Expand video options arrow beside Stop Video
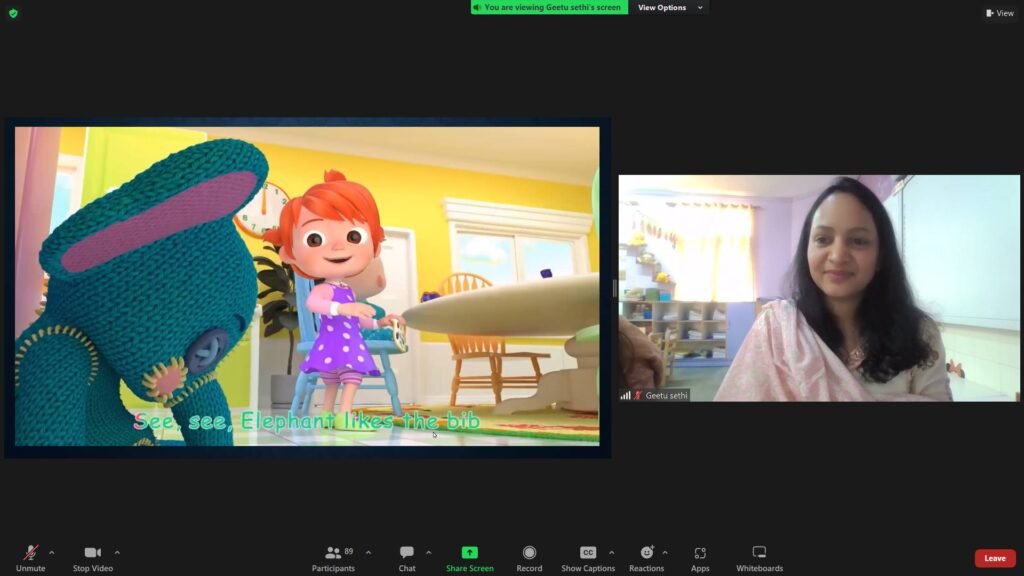The height and width of the screenshot is (576, 1024). (117, 552)
